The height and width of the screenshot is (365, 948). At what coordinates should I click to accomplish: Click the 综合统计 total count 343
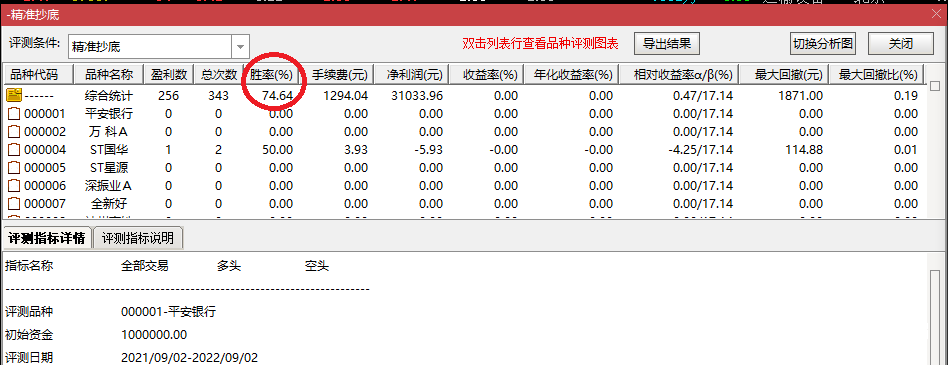(x=218, y=95)
